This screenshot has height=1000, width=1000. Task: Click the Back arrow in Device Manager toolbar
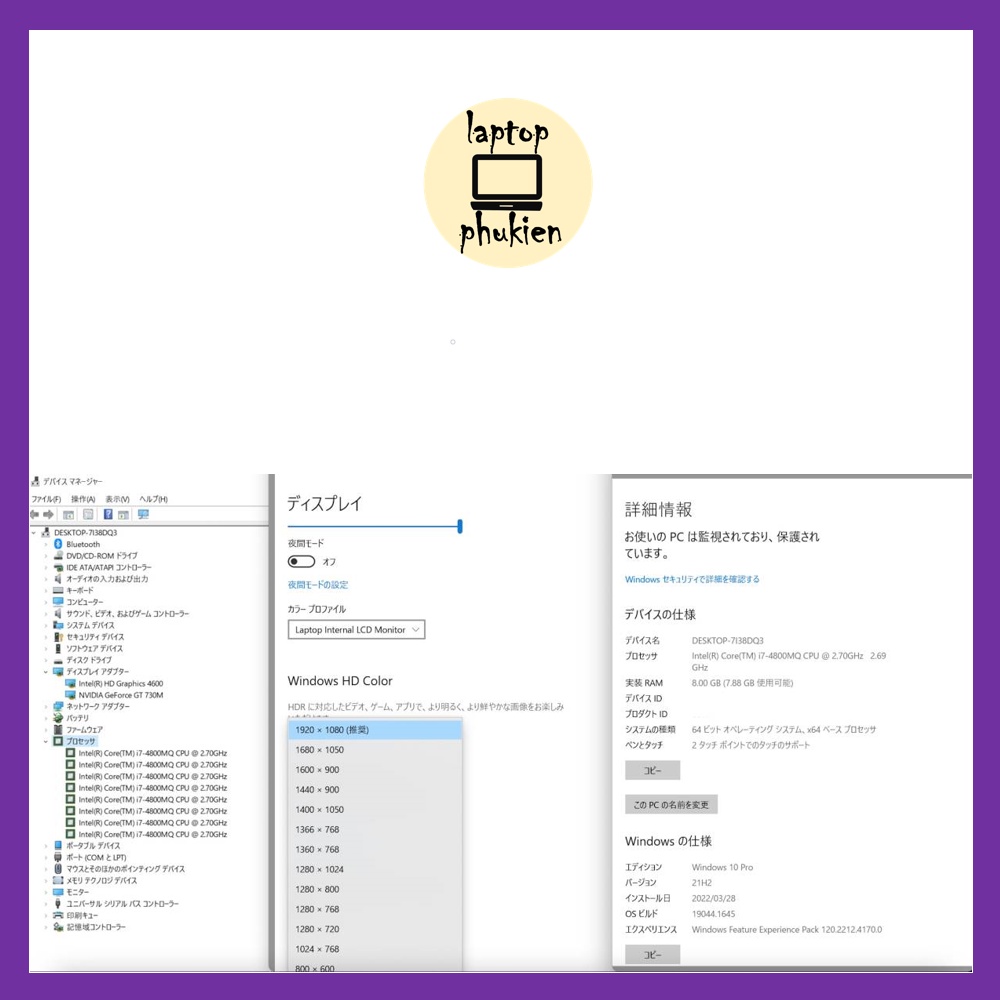click(34, 514)
